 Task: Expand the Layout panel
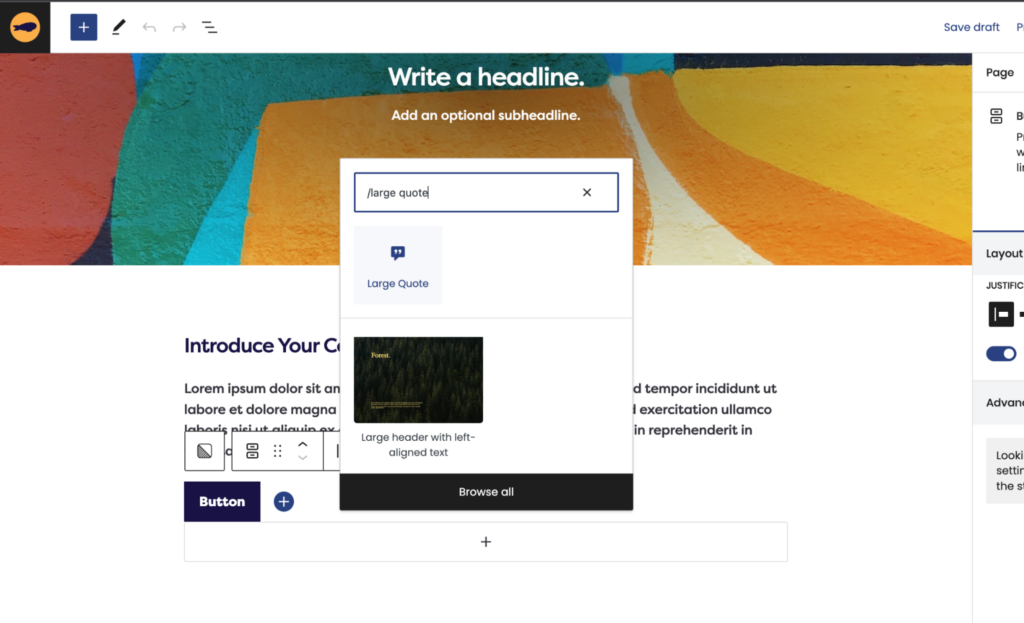coord(1003,253)
